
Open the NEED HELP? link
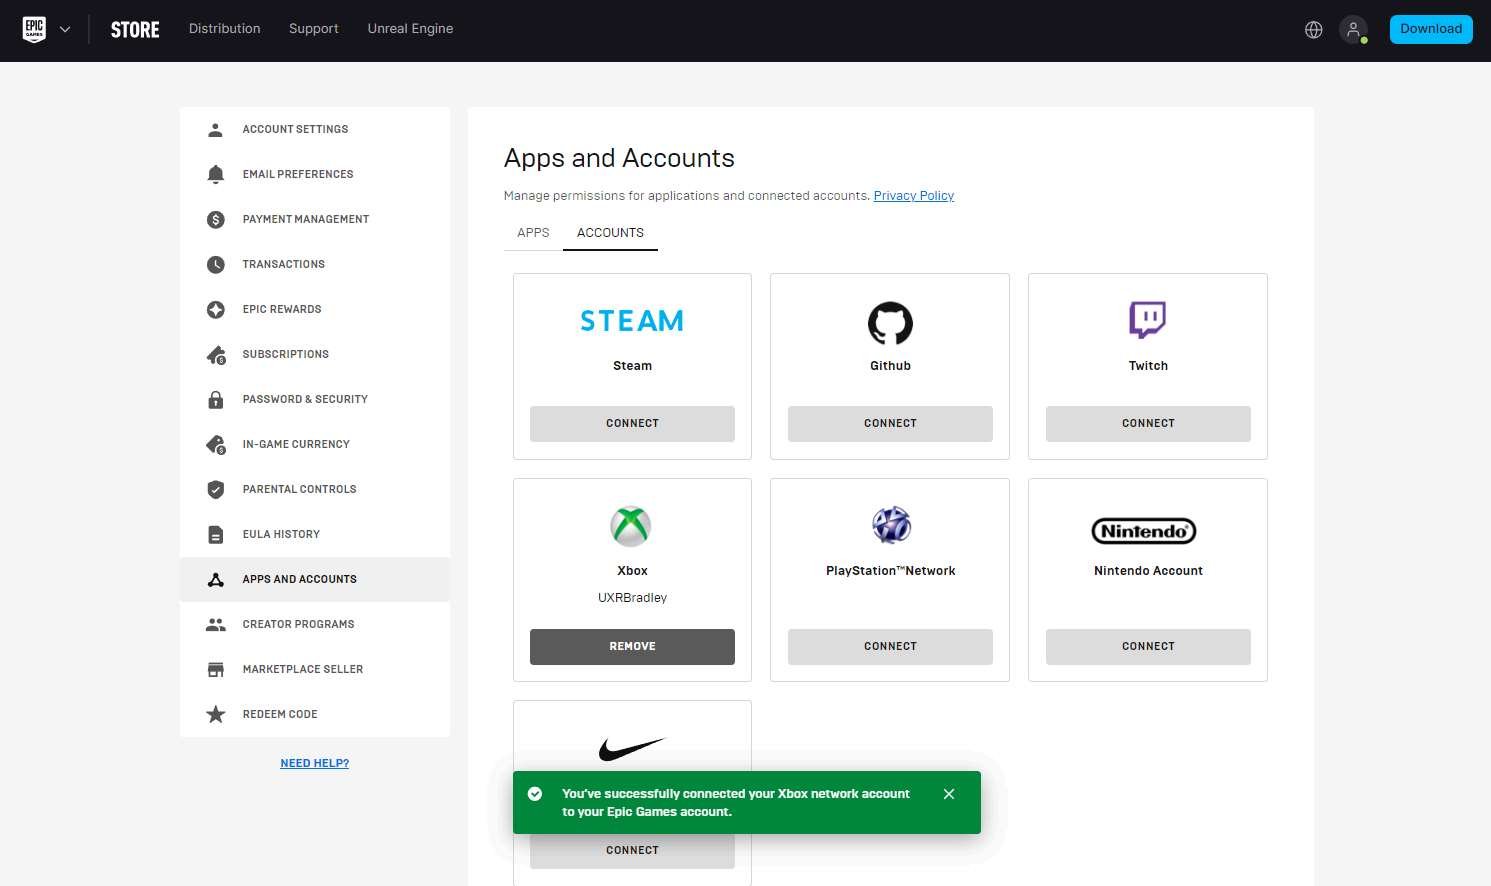pyautogui.click(x=315, y=763)
